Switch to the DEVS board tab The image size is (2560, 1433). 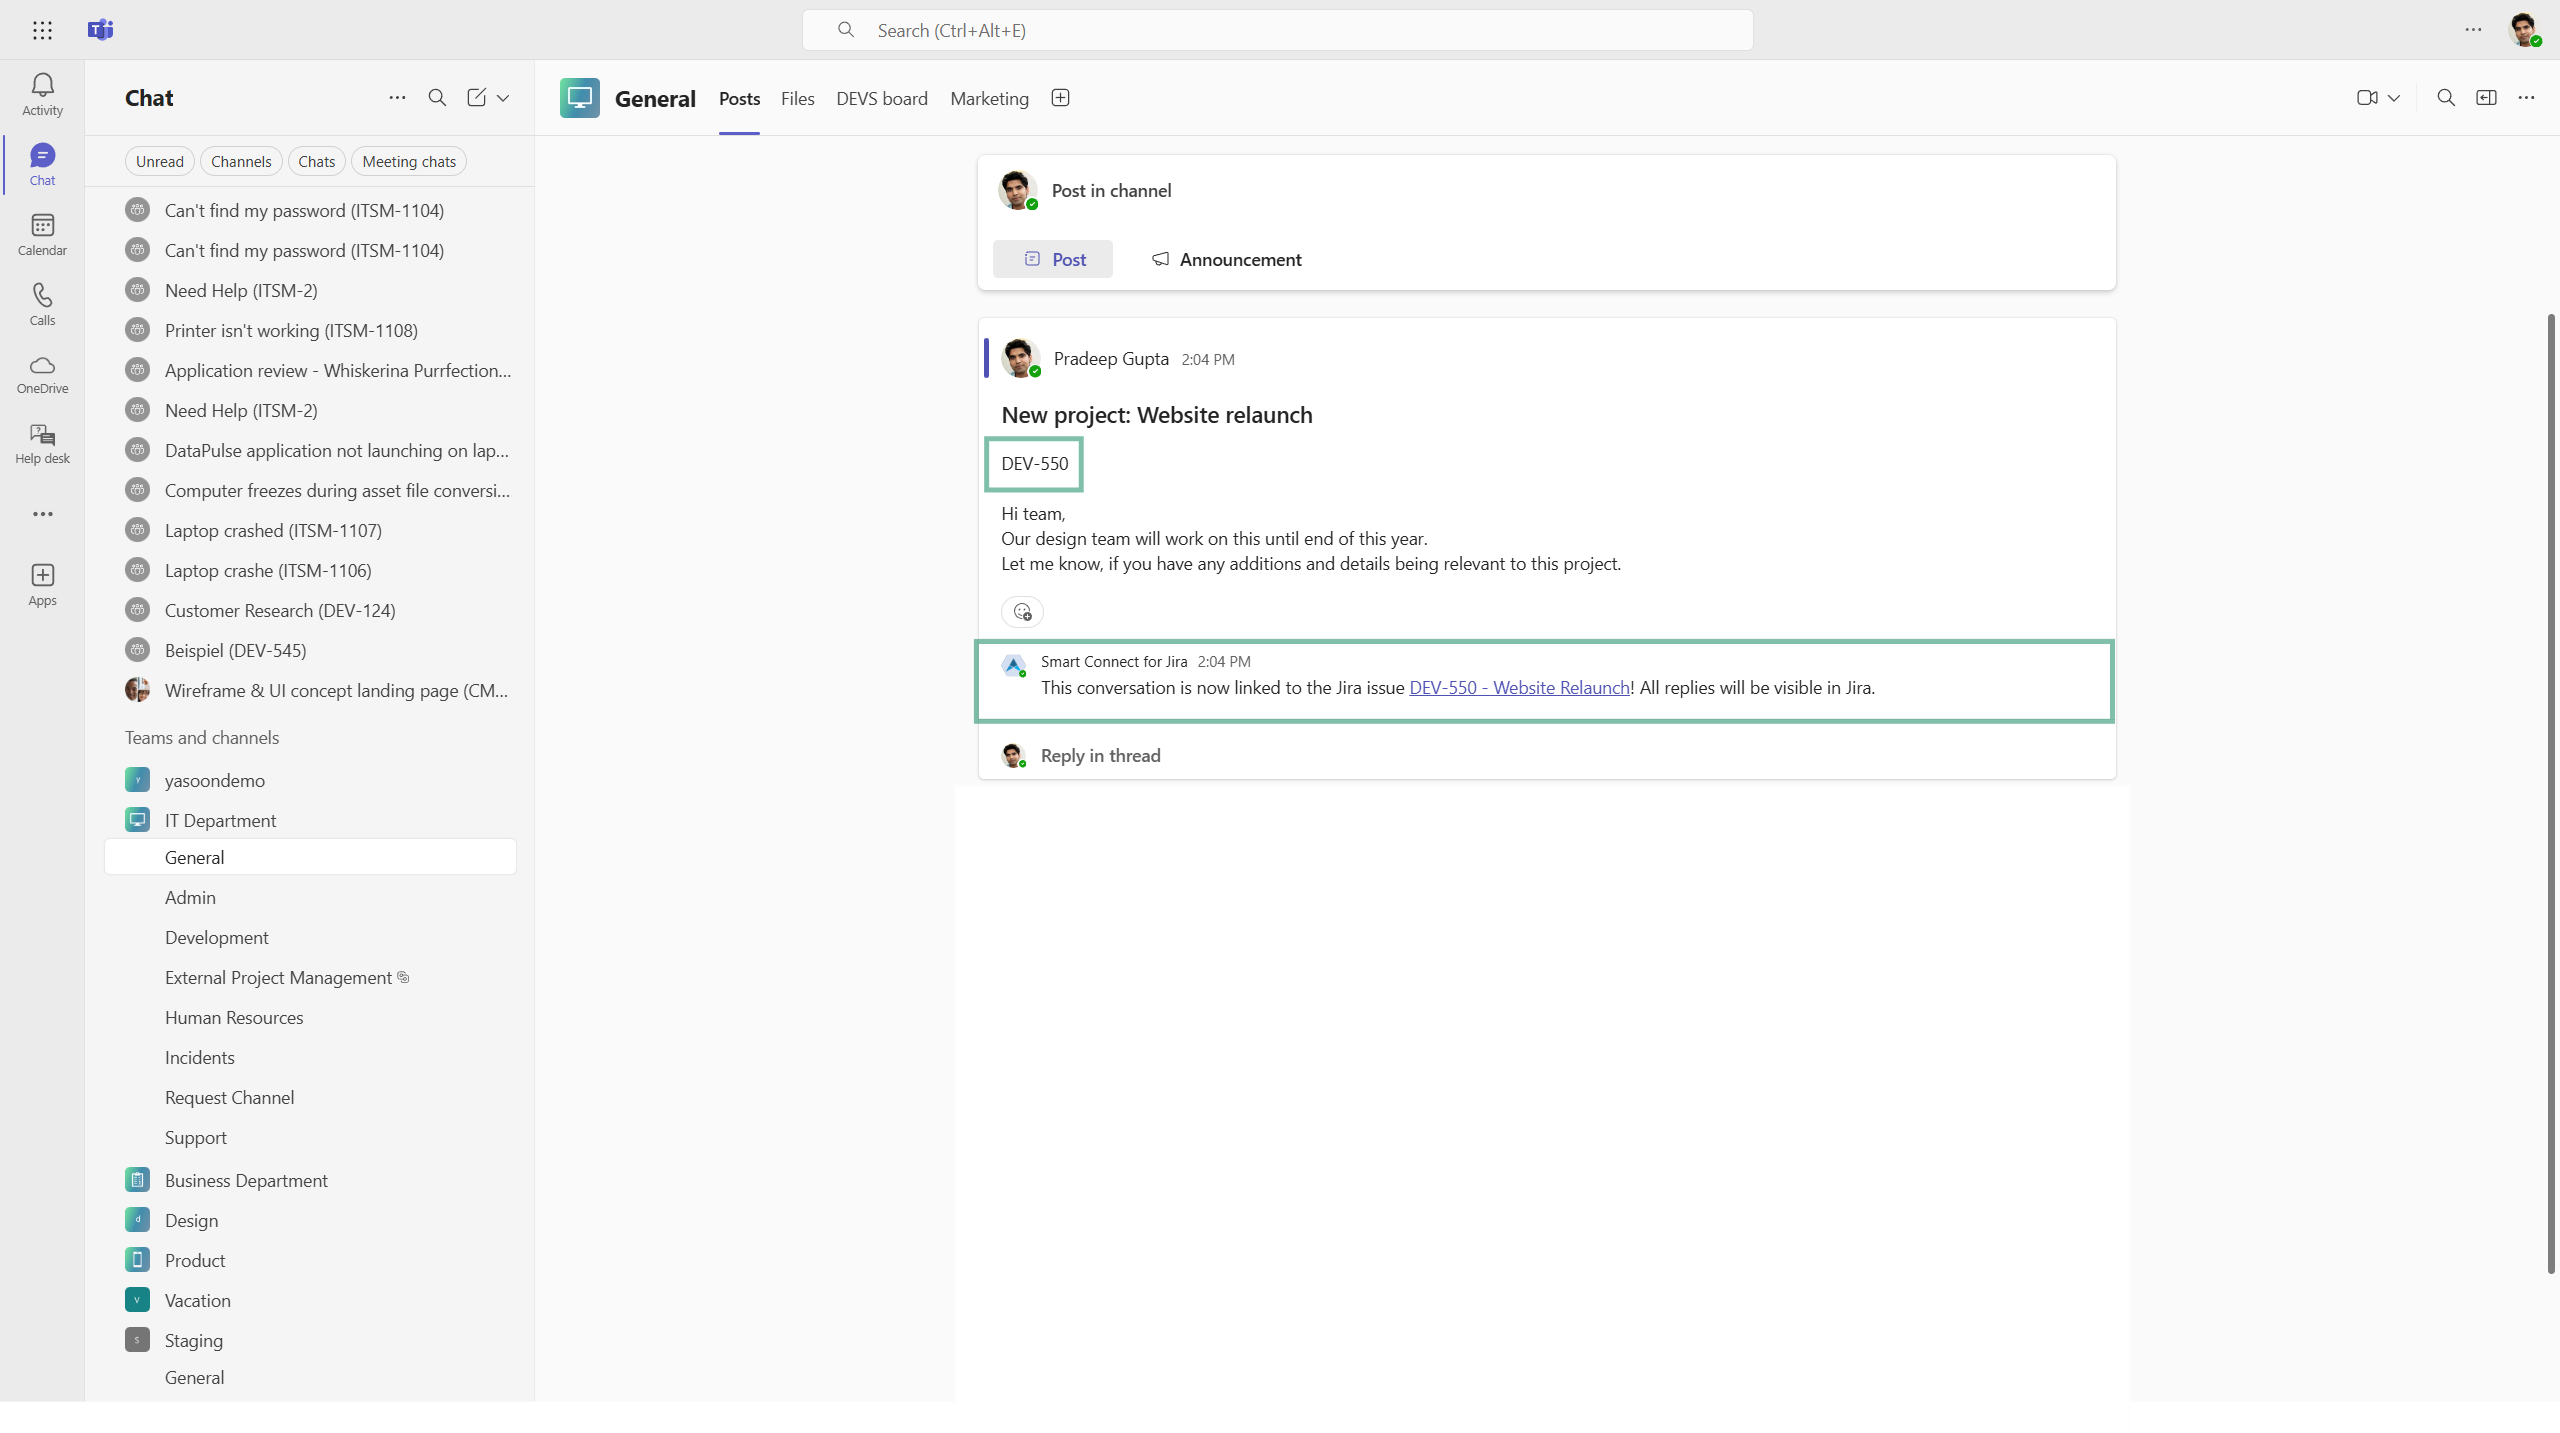pos(881,98)
